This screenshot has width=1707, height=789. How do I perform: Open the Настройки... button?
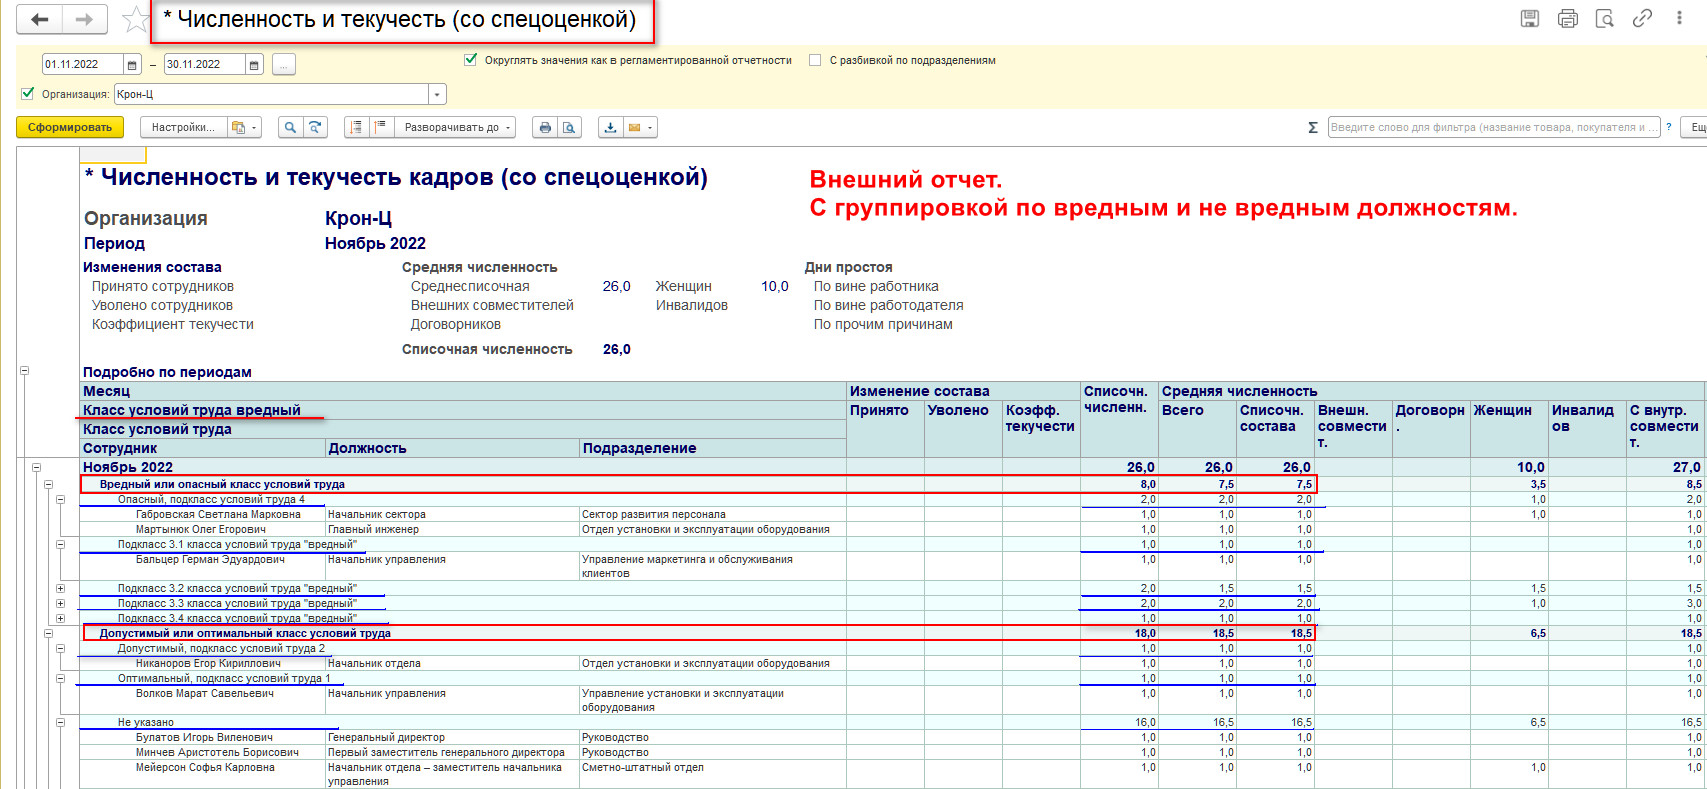pos(183,127)
